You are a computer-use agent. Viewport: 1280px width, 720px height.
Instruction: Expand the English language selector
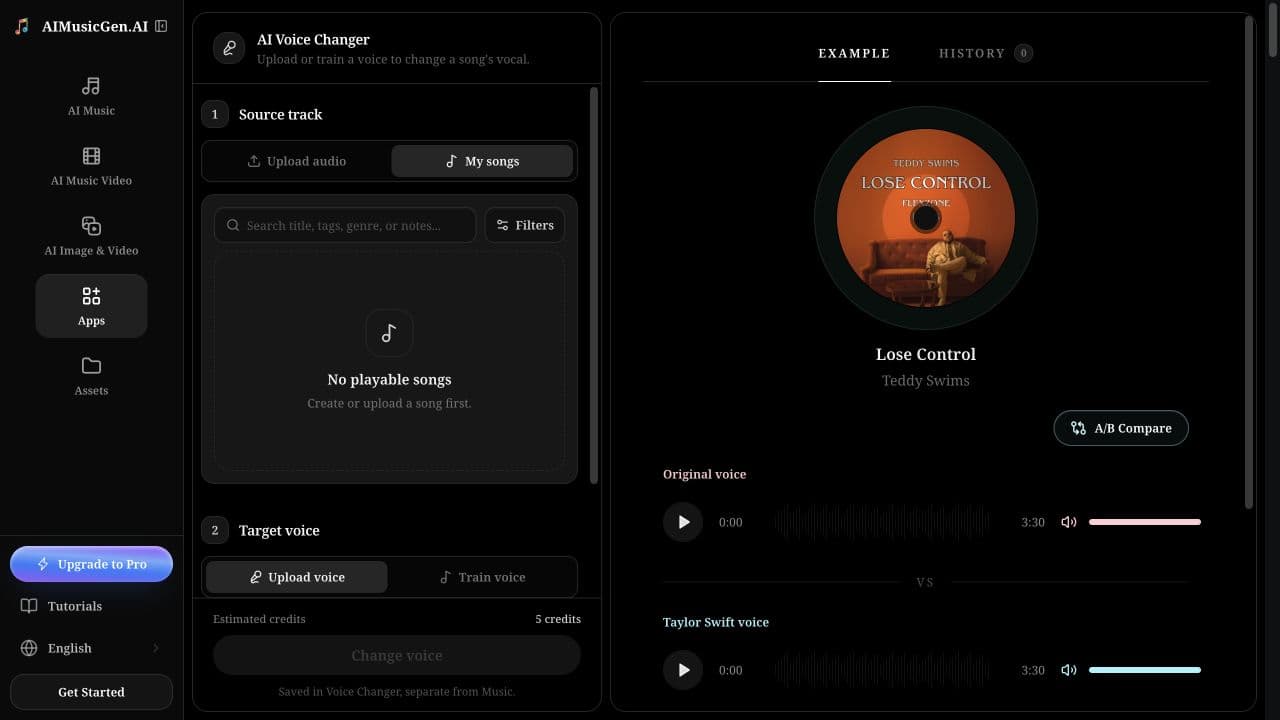pos(91,648)
